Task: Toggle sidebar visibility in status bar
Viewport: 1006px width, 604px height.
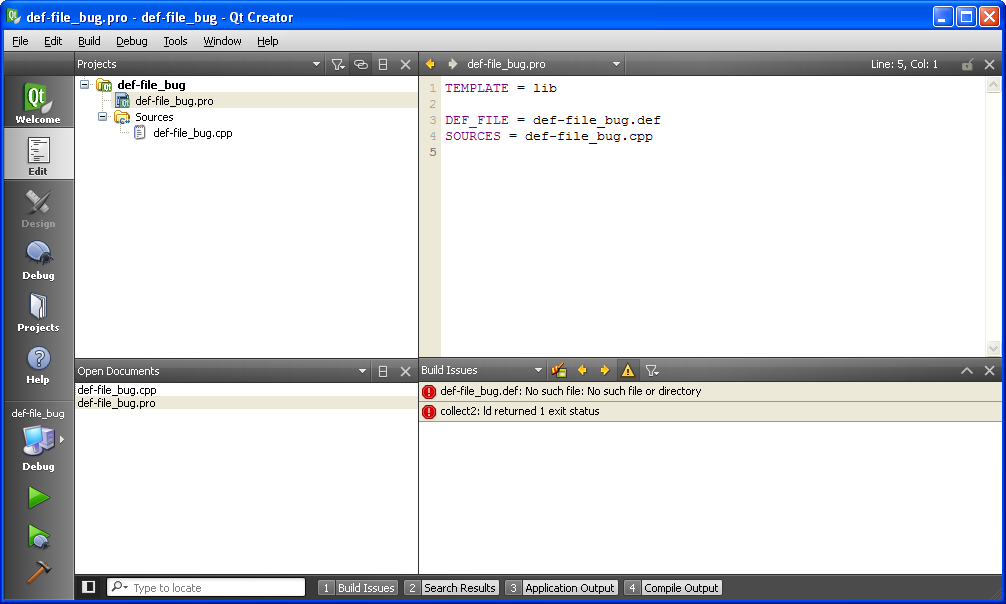Action: click(89, 587)
